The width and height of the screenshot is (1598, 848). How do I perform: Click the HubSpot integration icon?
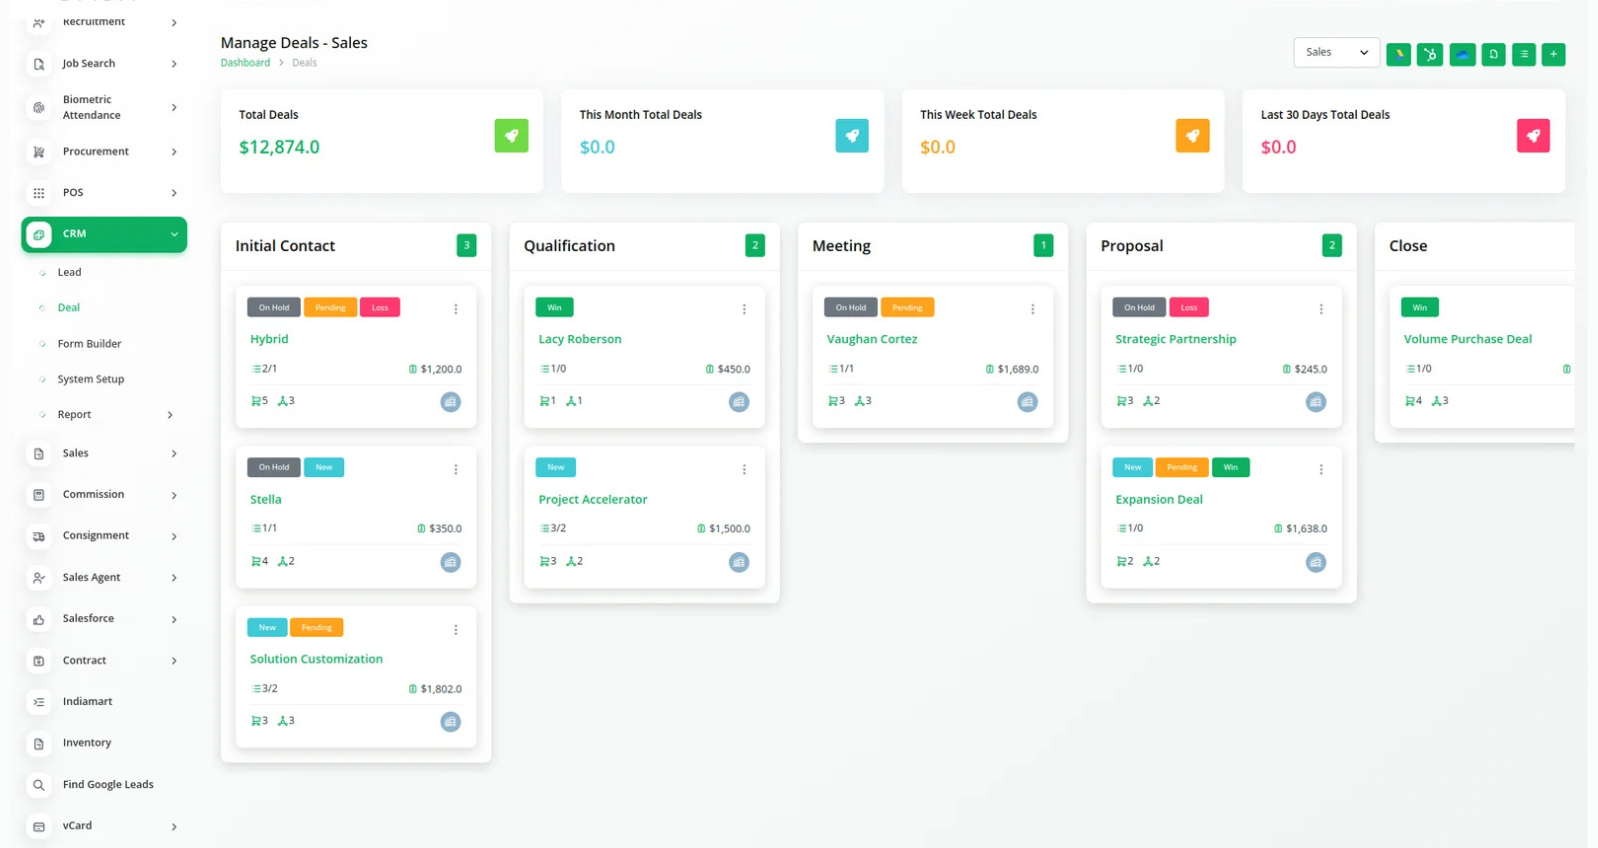1430,55
